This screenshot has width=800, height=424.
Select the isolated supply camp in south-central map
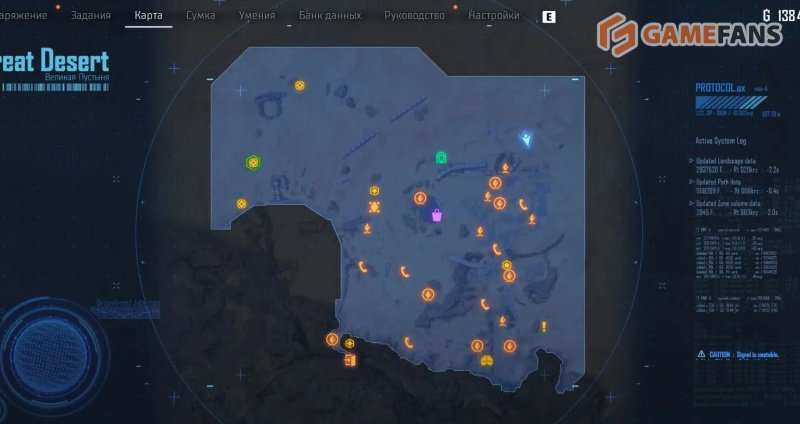pos(428,294)
